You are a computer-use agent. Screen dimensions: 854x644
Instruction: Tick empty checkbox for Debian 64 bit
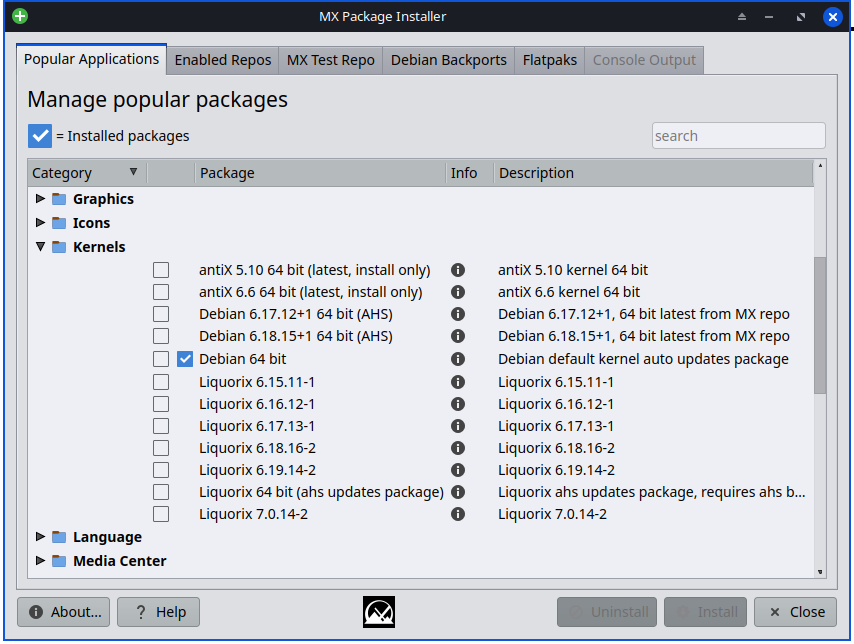click(x=161, y=359)
